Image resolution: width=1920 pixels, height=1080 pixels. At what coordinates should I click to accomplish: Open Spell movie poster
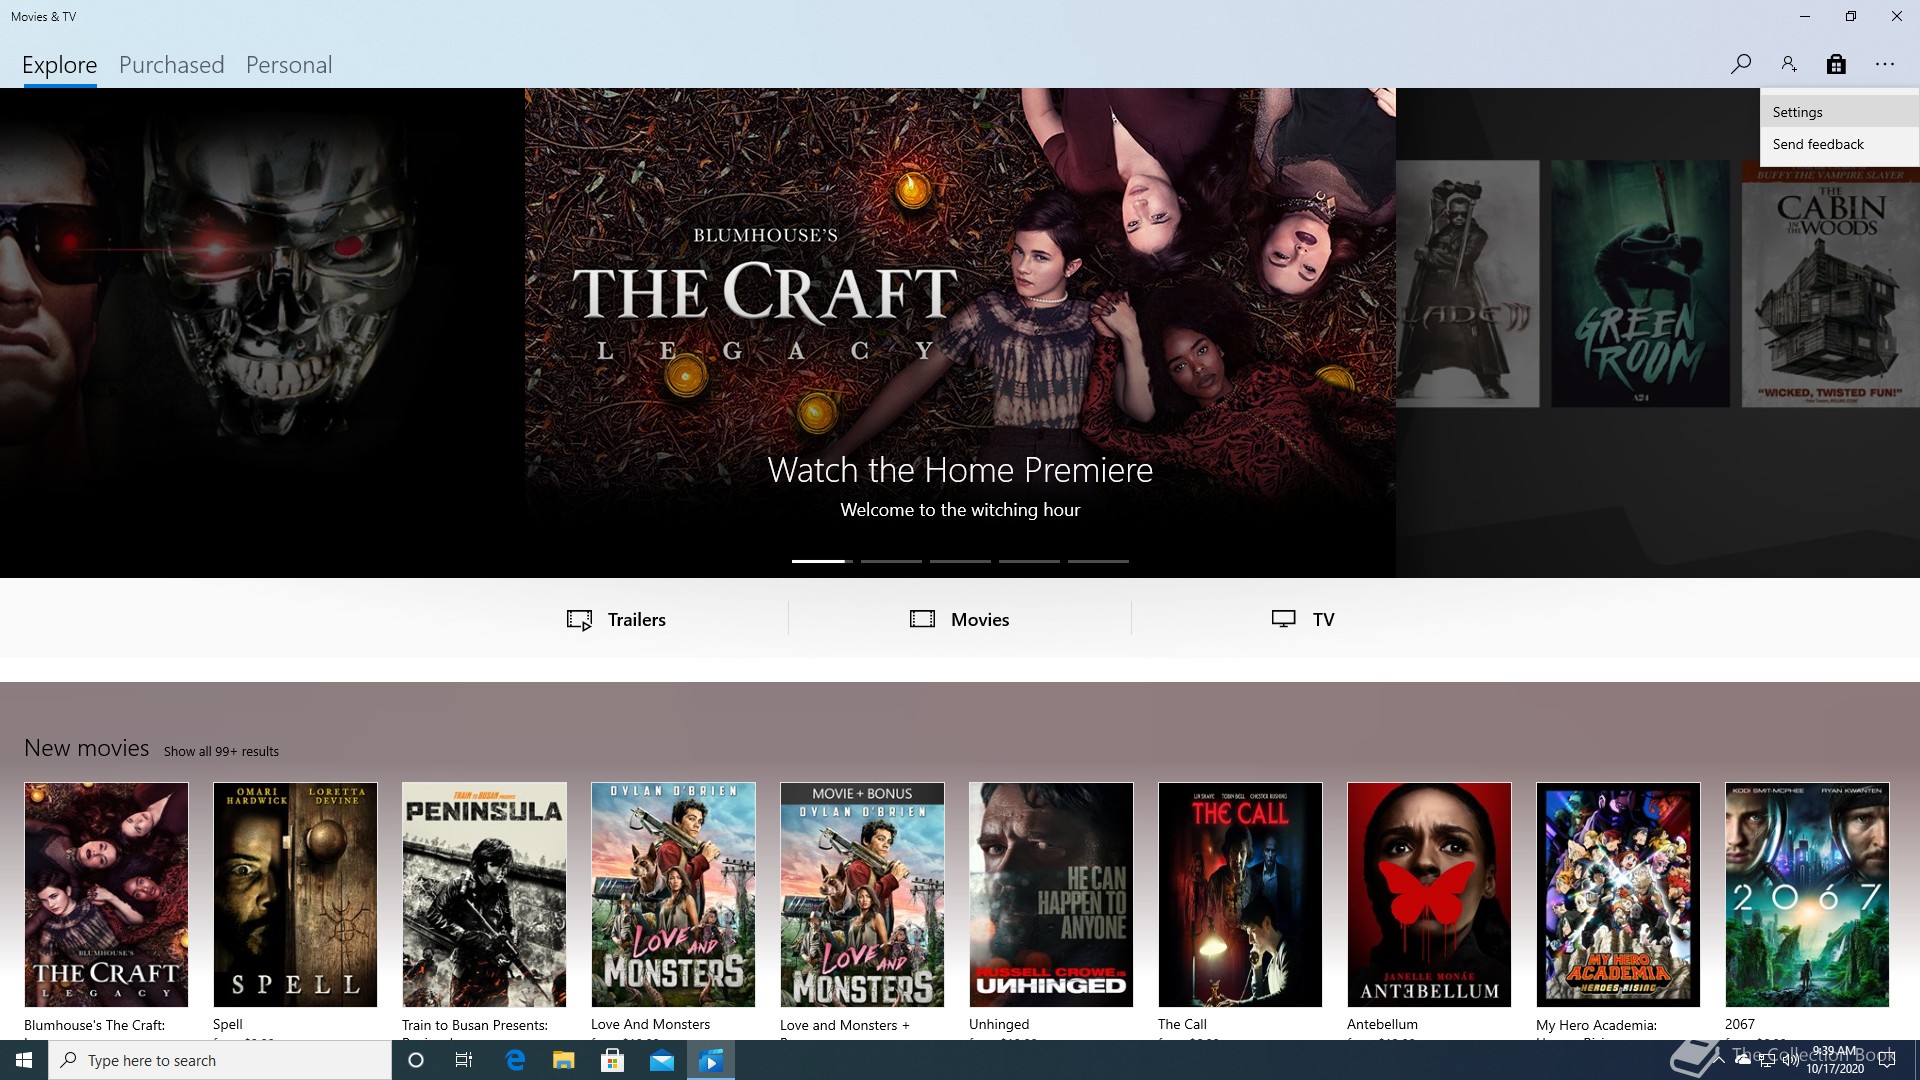(295, 894)
